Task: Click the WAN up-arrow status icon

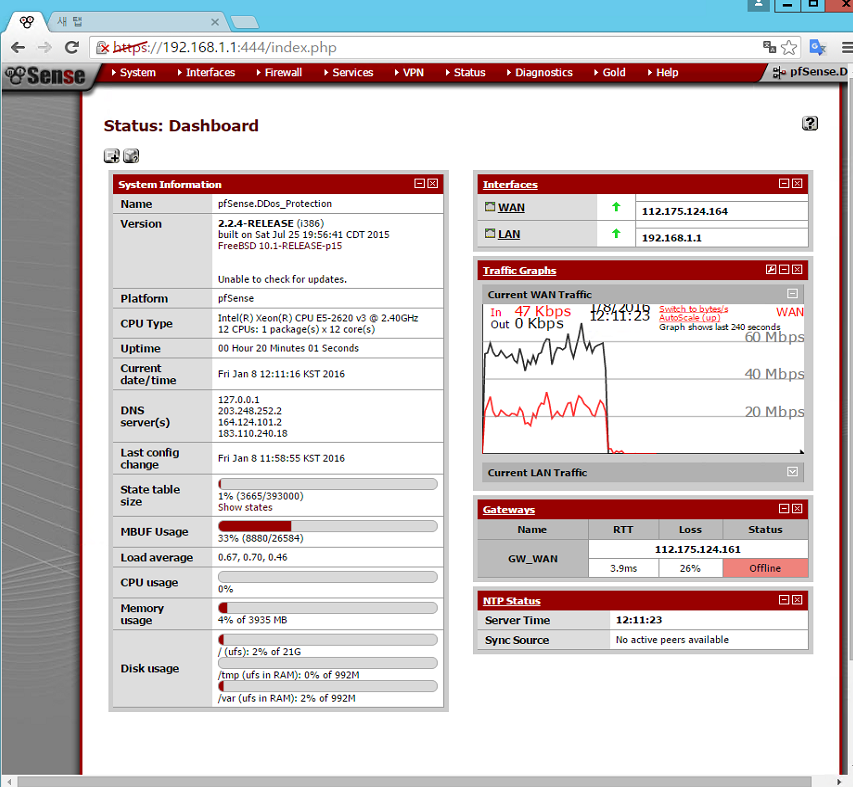Action: (616, 207)
